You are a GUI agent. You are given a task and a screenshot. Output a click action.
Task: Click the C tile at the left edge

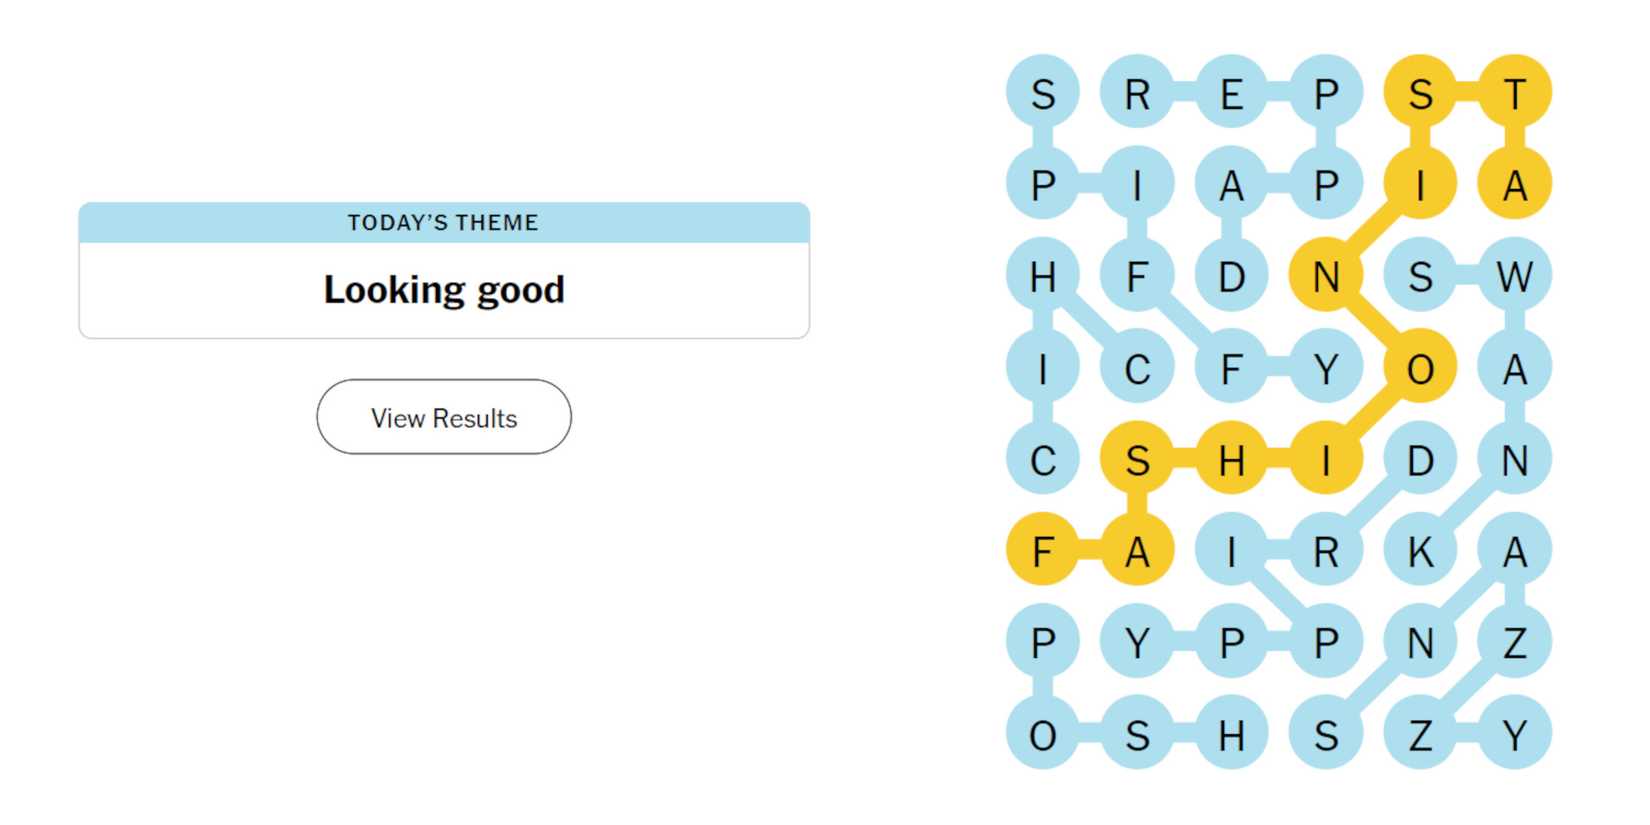1043,460
